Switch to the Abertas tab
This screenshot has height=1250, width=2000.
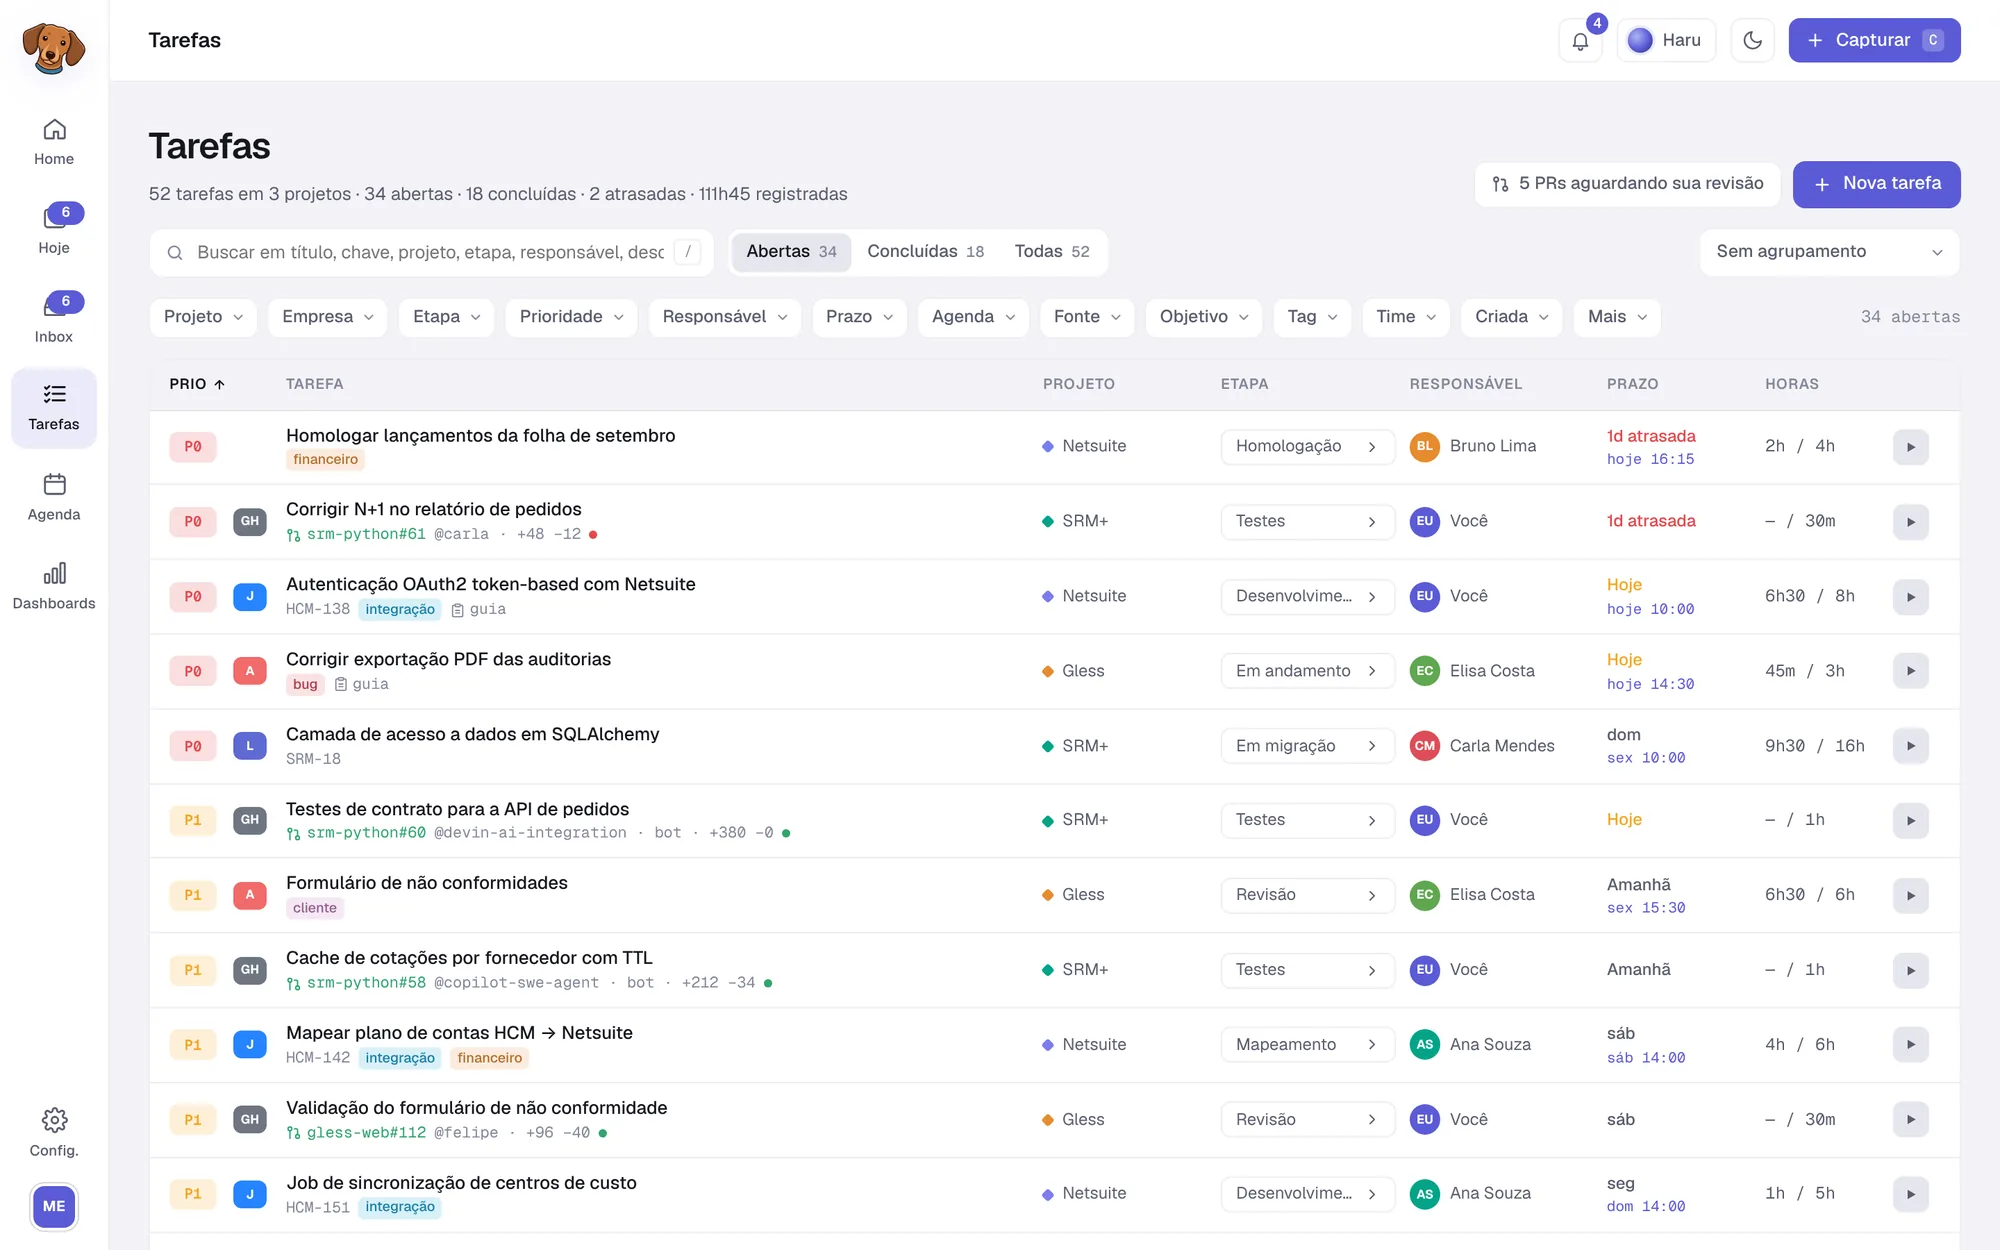[791, 252]
